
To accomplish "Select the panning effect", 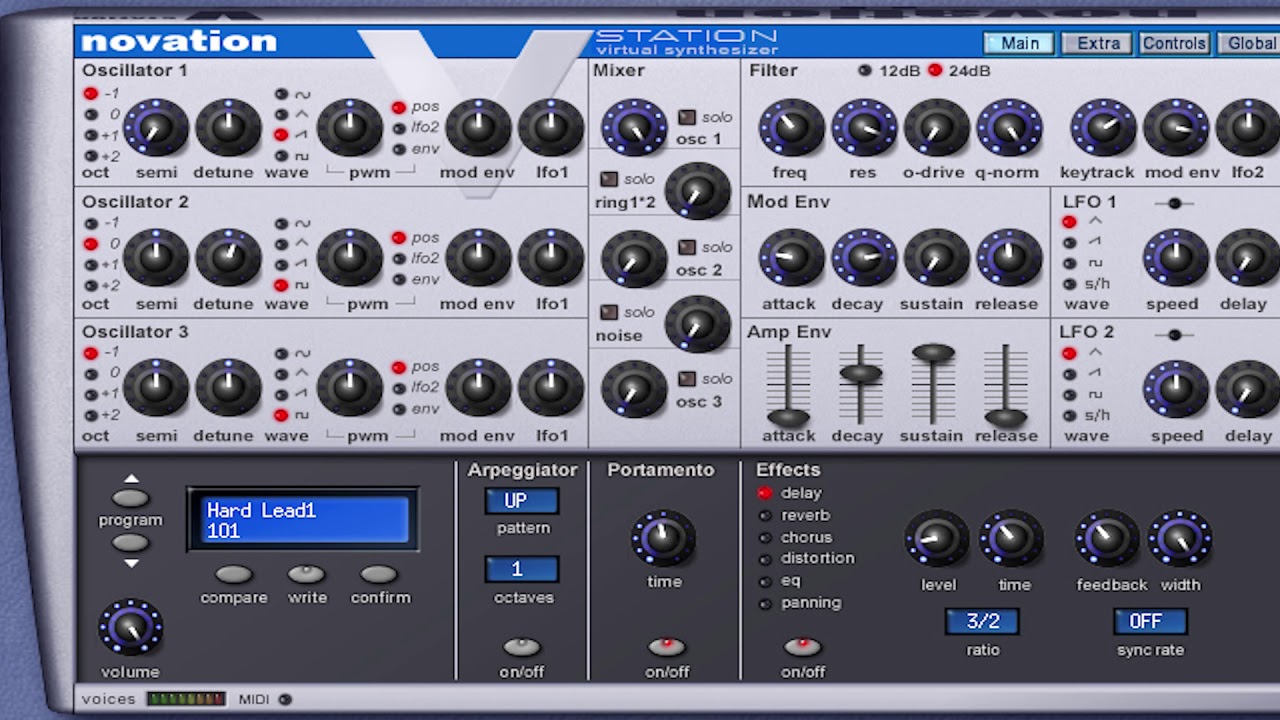I will pyautogui.click(x=765, y=604).
